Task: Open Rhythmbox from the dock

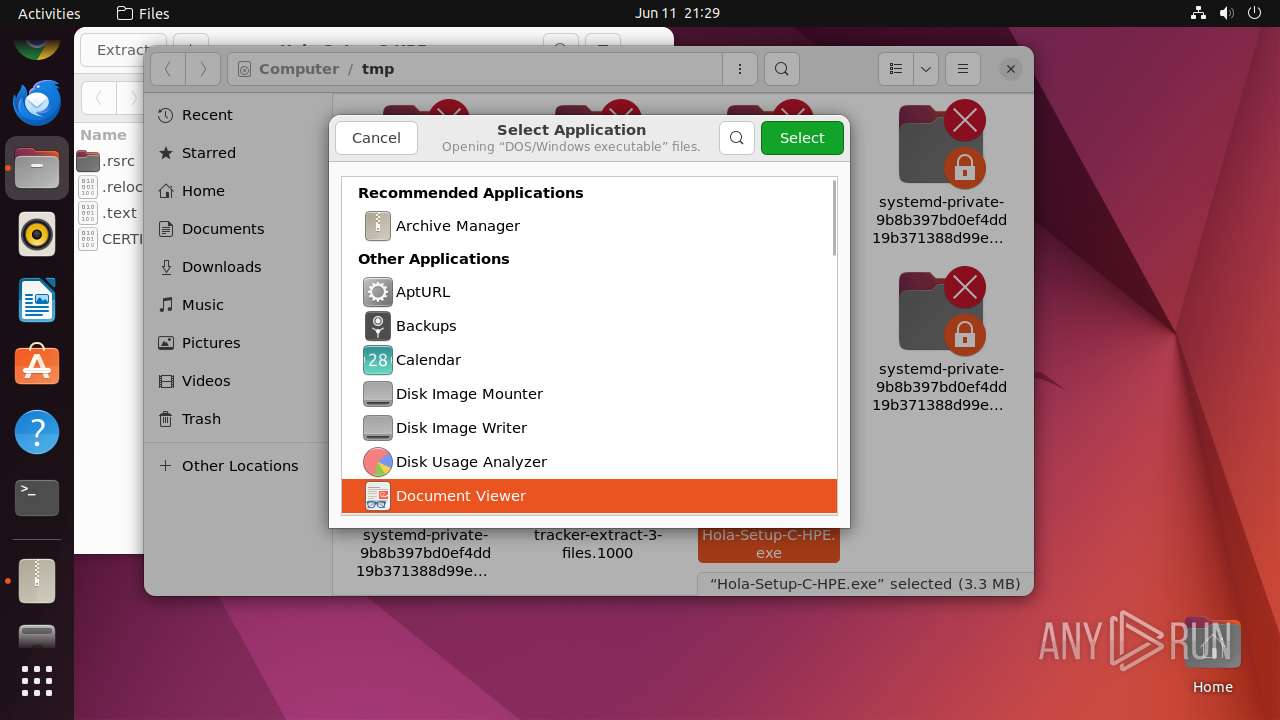Action: pos(37,235)
